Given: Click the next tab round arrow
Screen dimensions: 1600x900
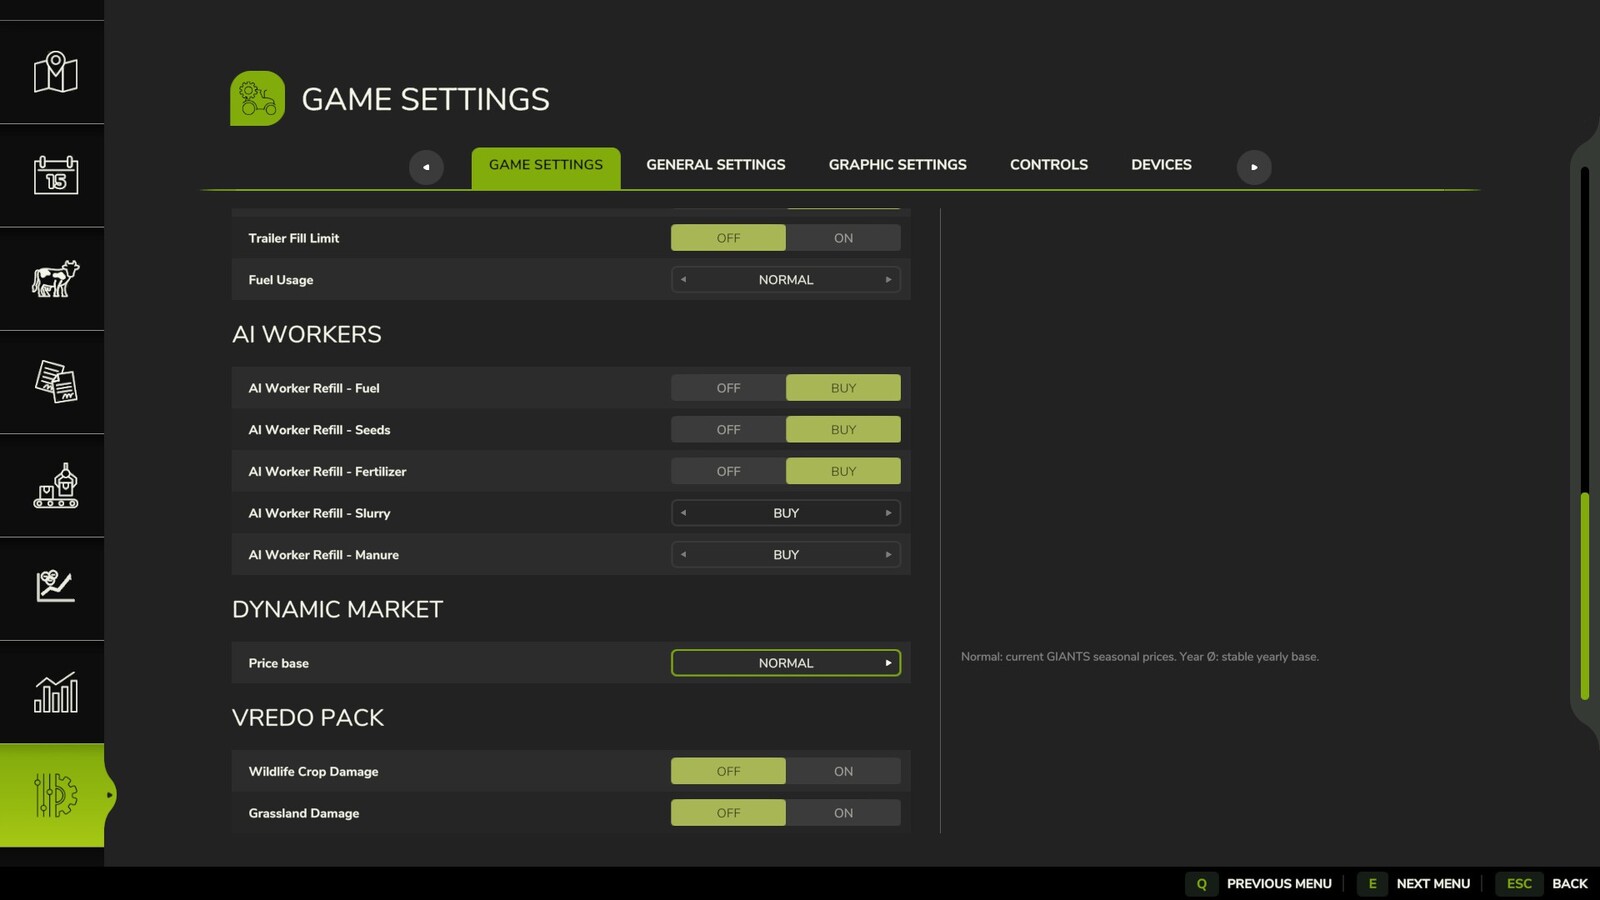Looking at the screenshot, I should (x=1254, y=167).
